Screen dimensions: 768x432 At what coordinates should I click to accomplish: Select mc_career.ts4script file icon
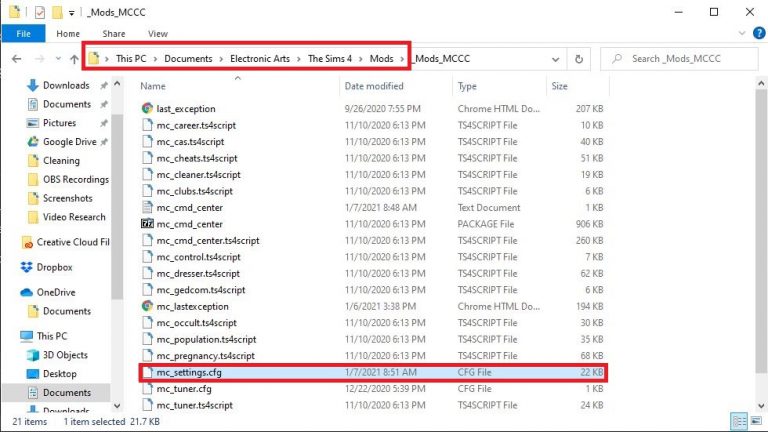147,125
